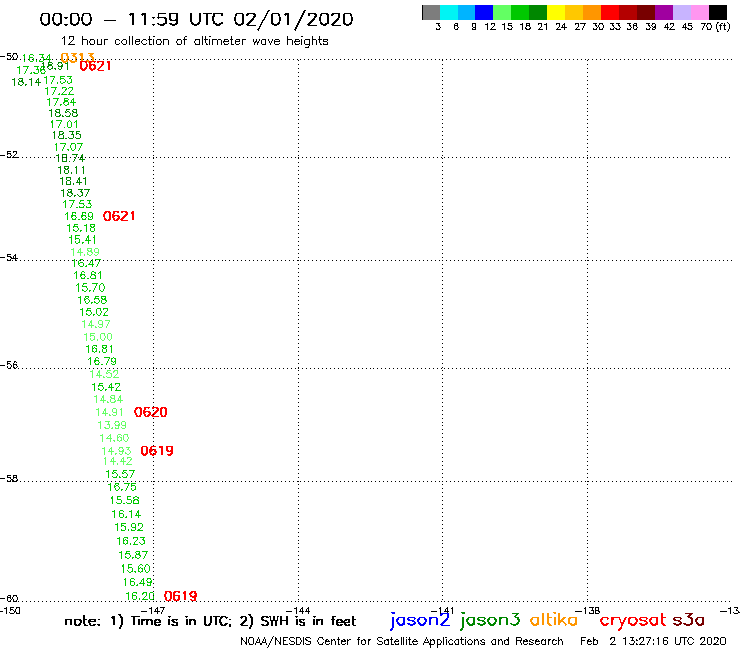Click the black swatch at the scale end
The width and height of the screenshot is (740, 650).
point(718,12)
